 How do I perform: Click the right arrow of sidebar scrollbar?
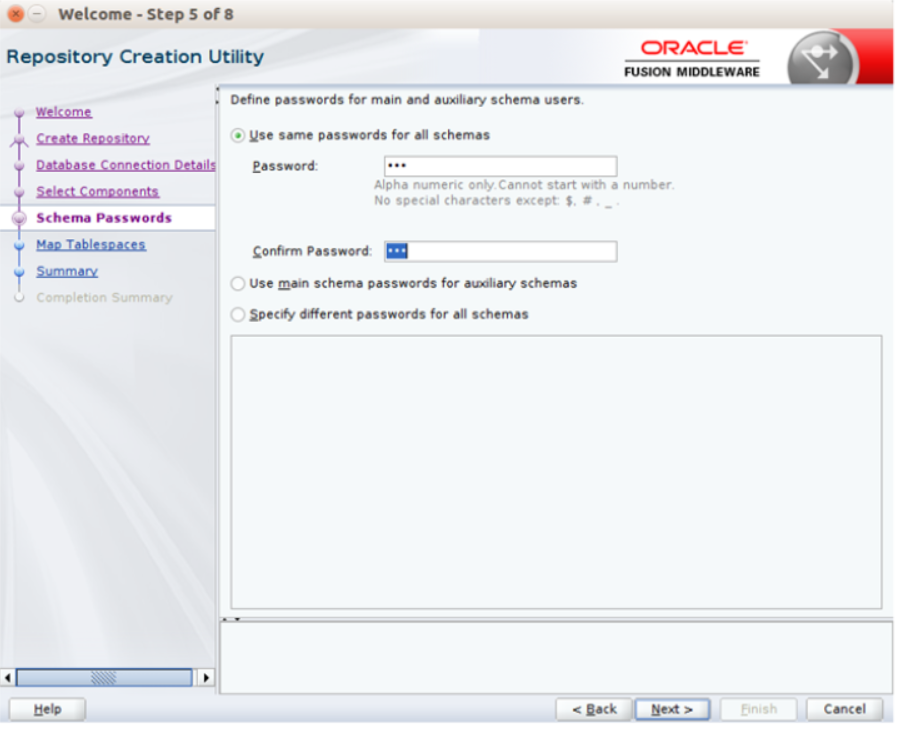[206, 679]
